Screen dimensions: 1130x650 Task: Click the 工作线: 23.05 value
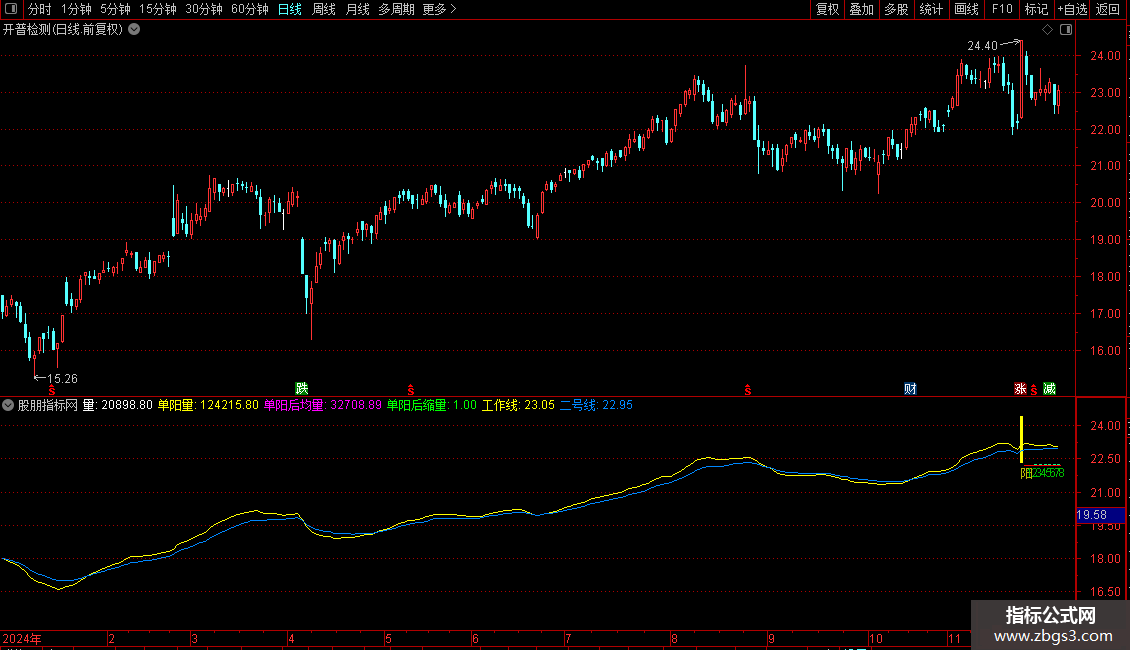(518, 405)
